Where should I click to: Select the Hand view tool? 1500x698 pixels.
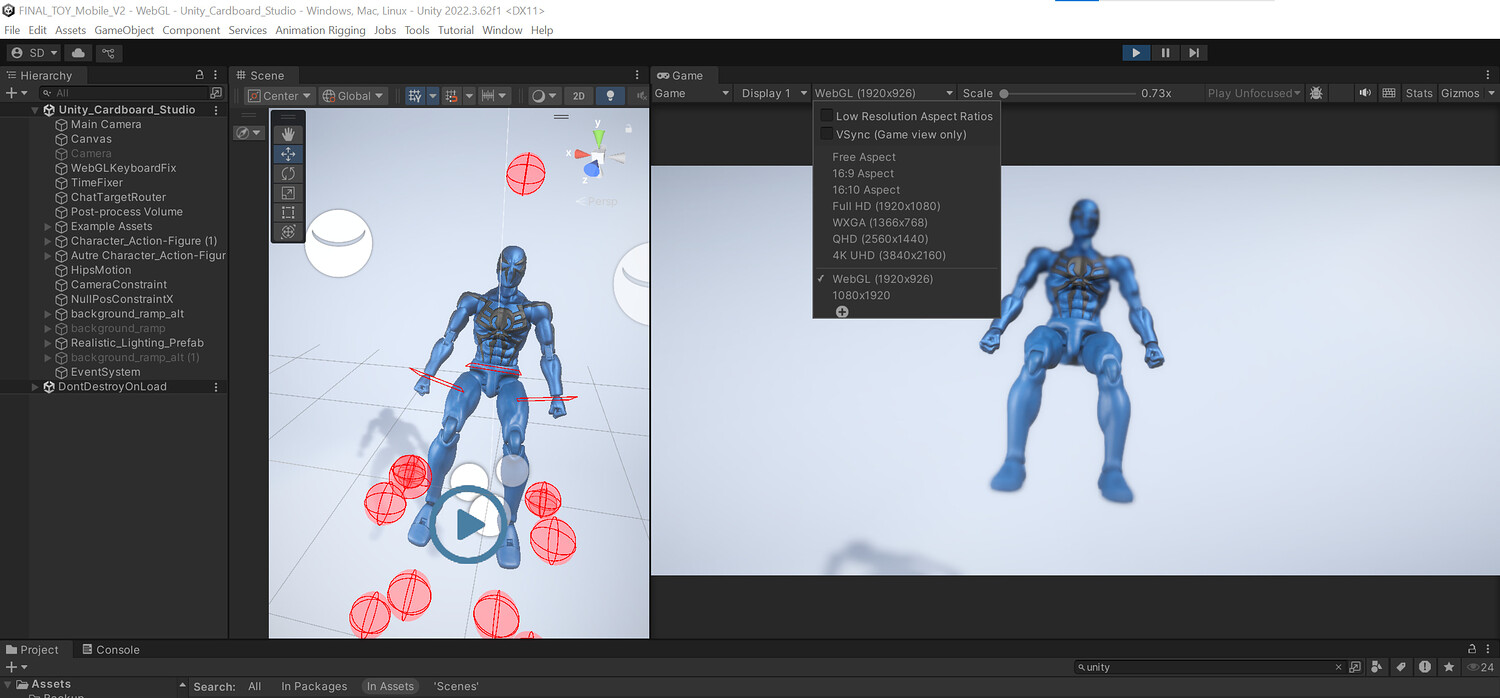pyautogui.click(x=288, y=134)
